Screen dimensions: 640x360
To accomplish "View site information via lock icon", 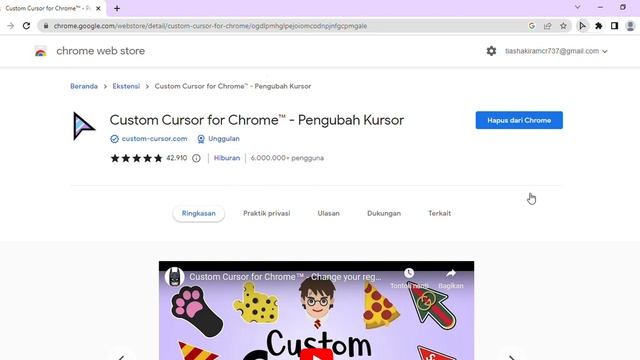I will [x=46, y=26].
